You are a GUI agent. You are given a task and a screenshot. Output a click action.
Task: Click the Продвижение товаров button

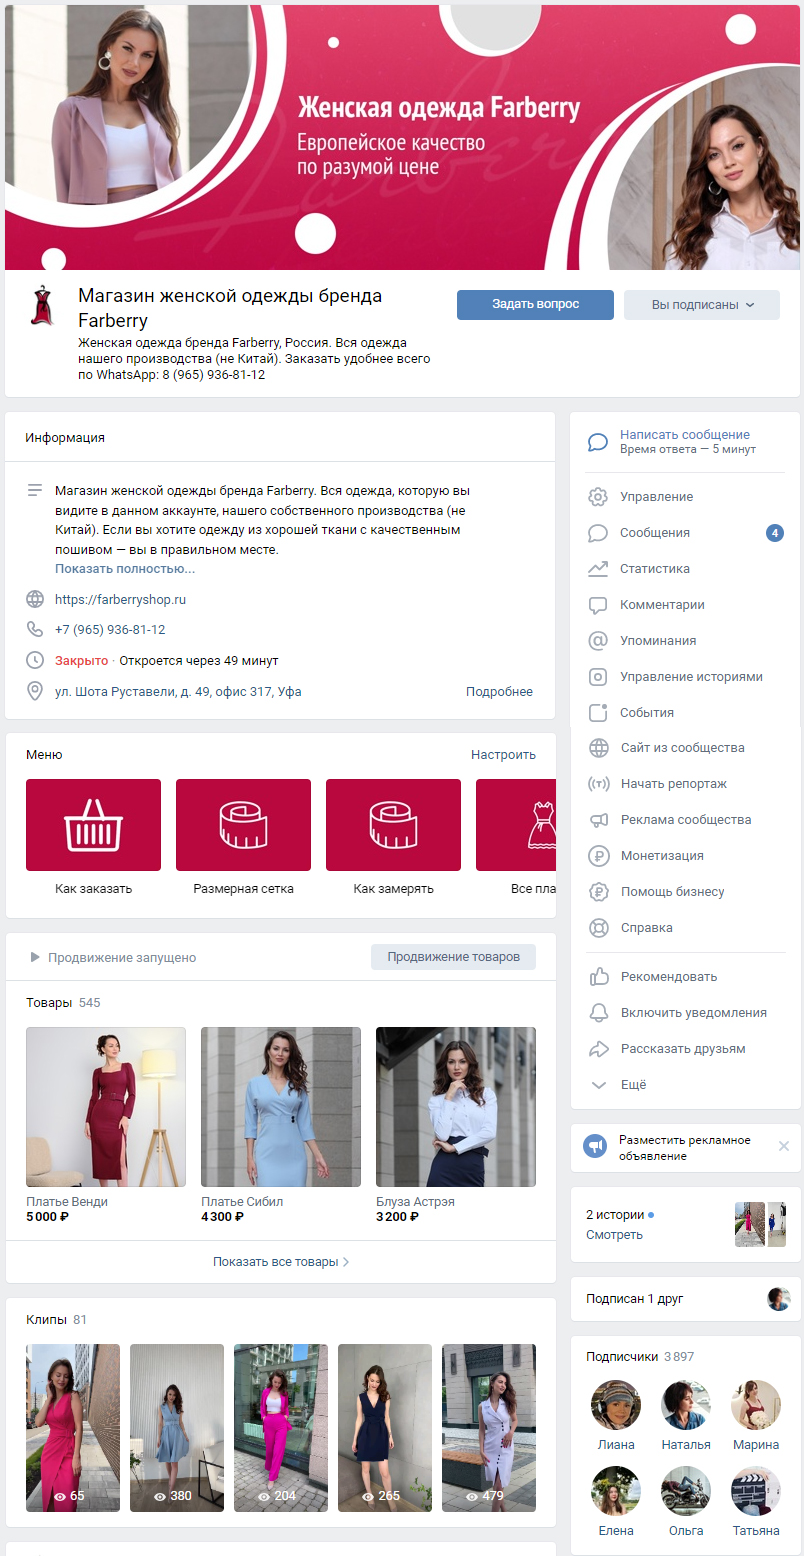tap(453, 957)
